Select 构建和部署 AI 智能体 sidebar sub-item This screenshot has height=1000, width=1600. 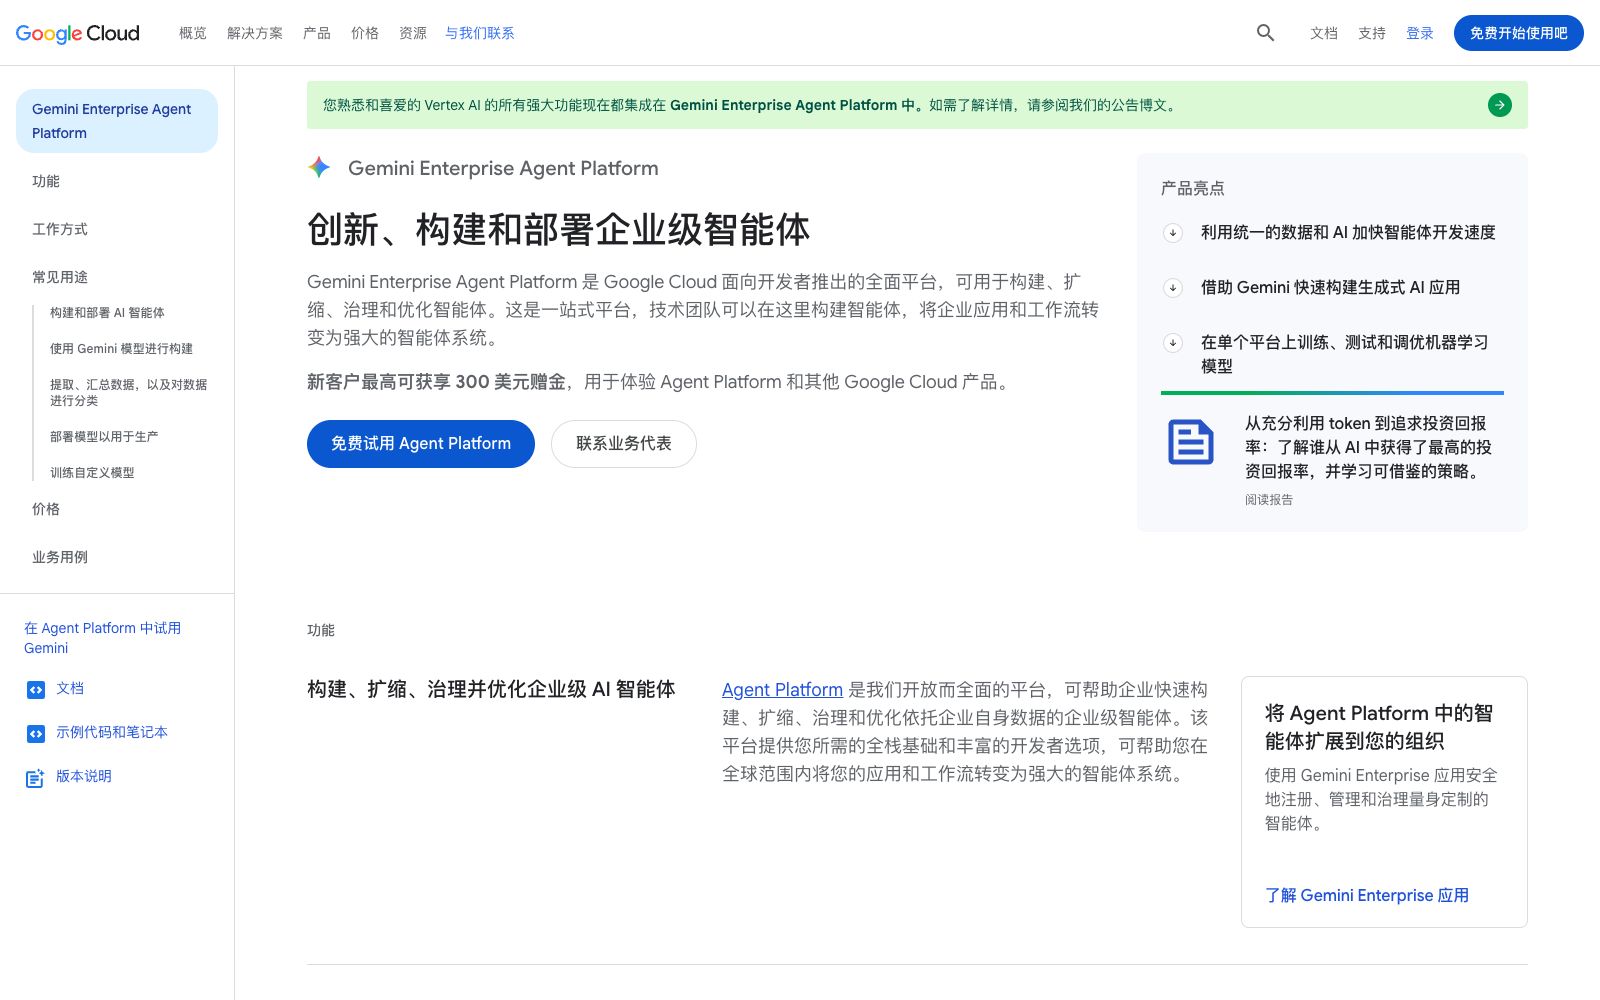tap(107, 313)
